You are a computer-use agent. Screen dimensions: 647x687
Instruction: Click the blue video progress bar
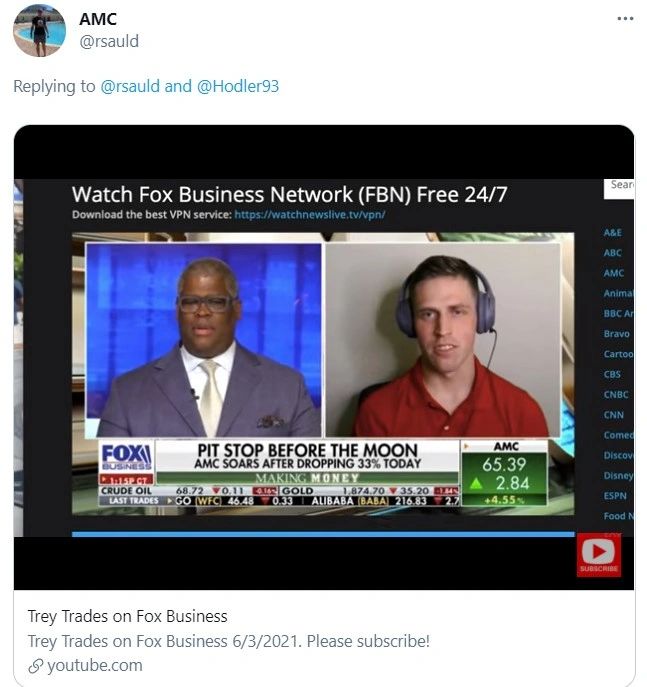323,534
